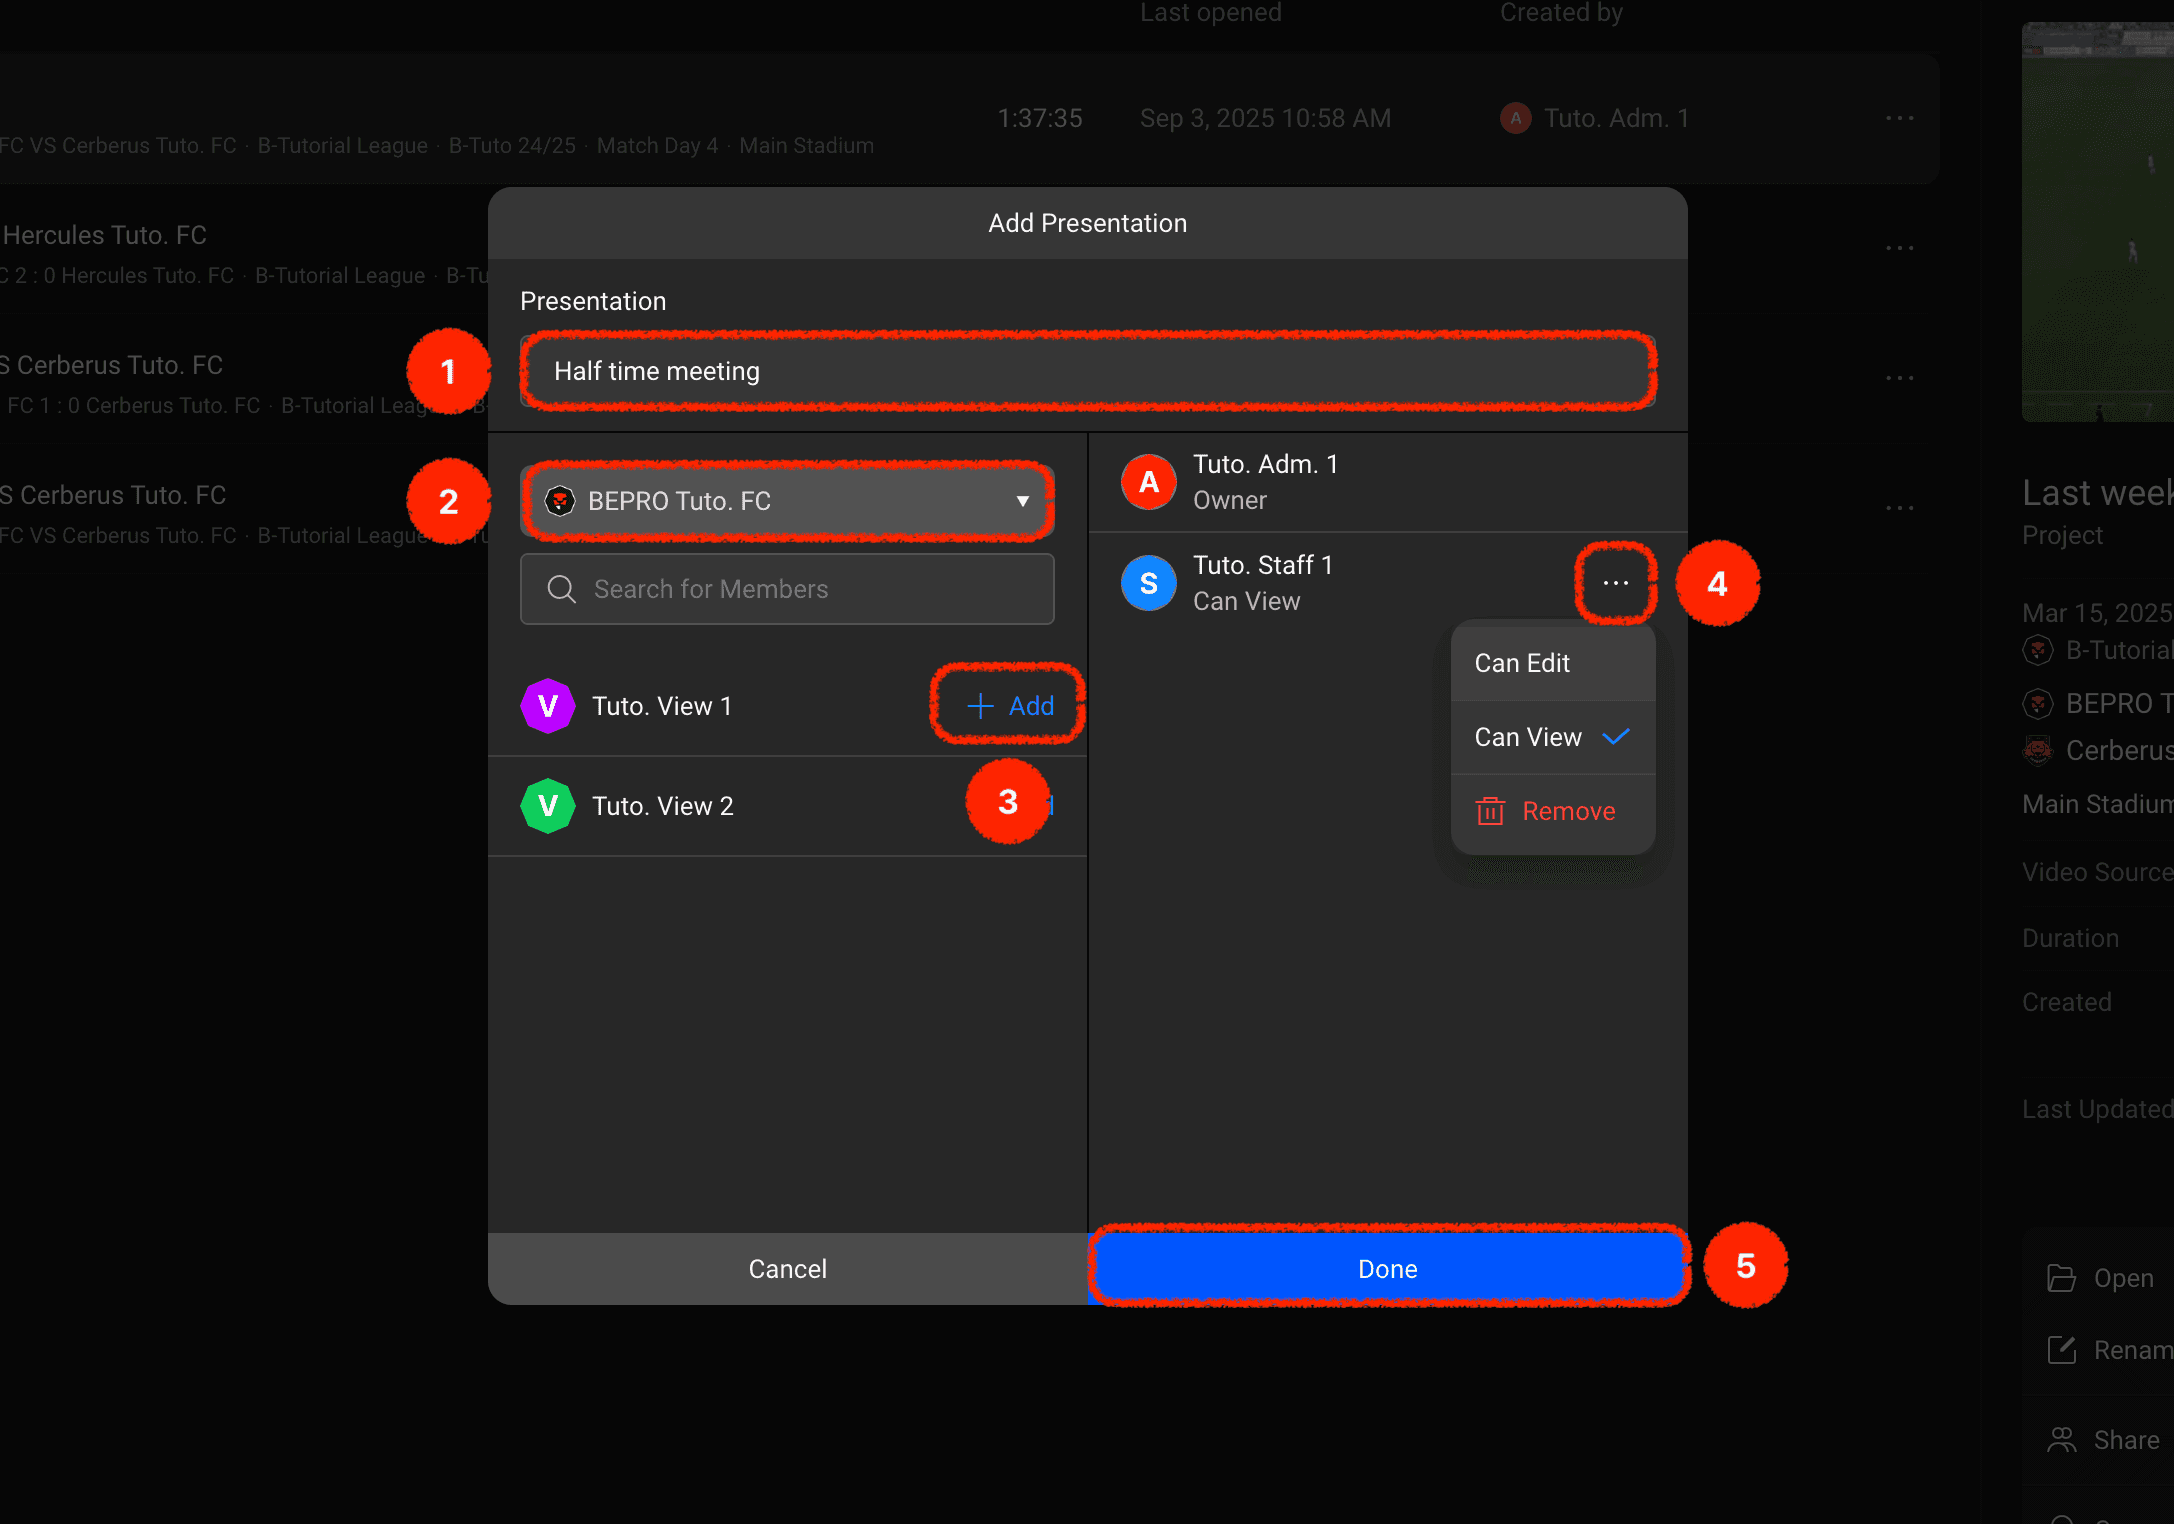The width and height of the screenshot is (2174, 1524).
Task: Click the three-dots icon next to Tuto. Staff 1
Action: tap(1615, 583)
